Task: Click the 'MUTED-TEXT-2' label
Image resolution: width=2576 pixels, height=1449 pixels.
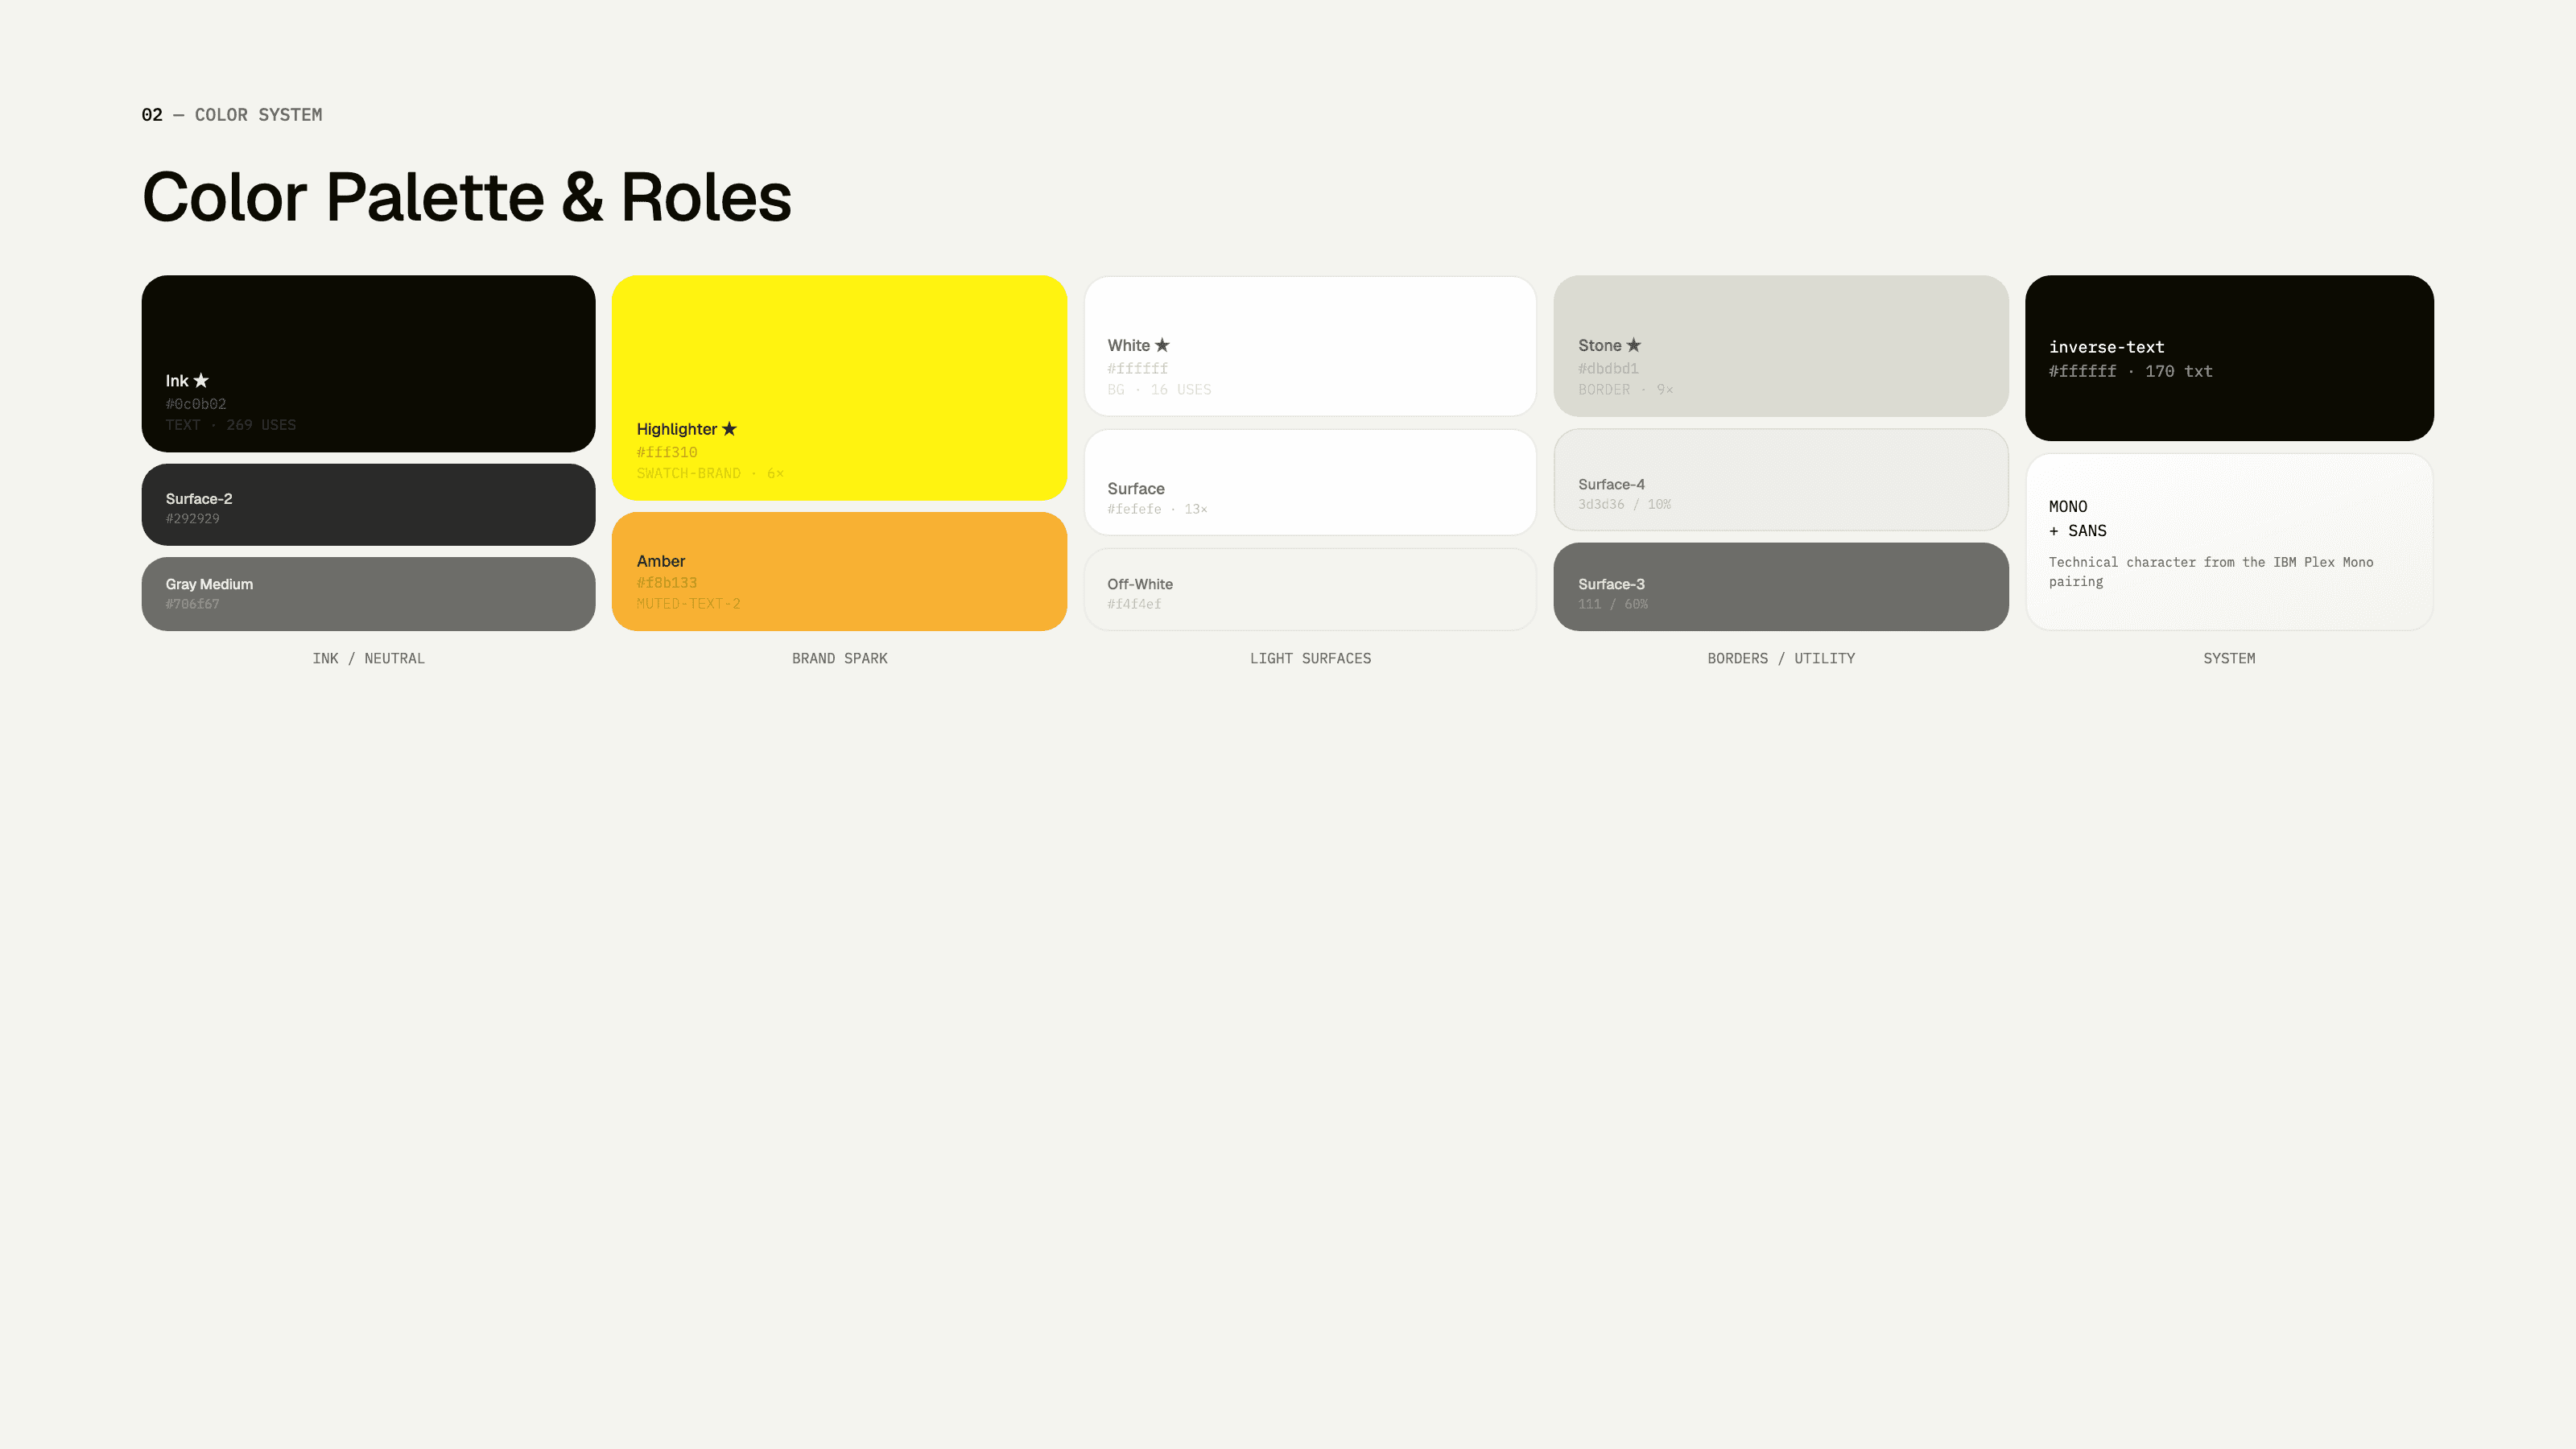Action: click(689, 604)
